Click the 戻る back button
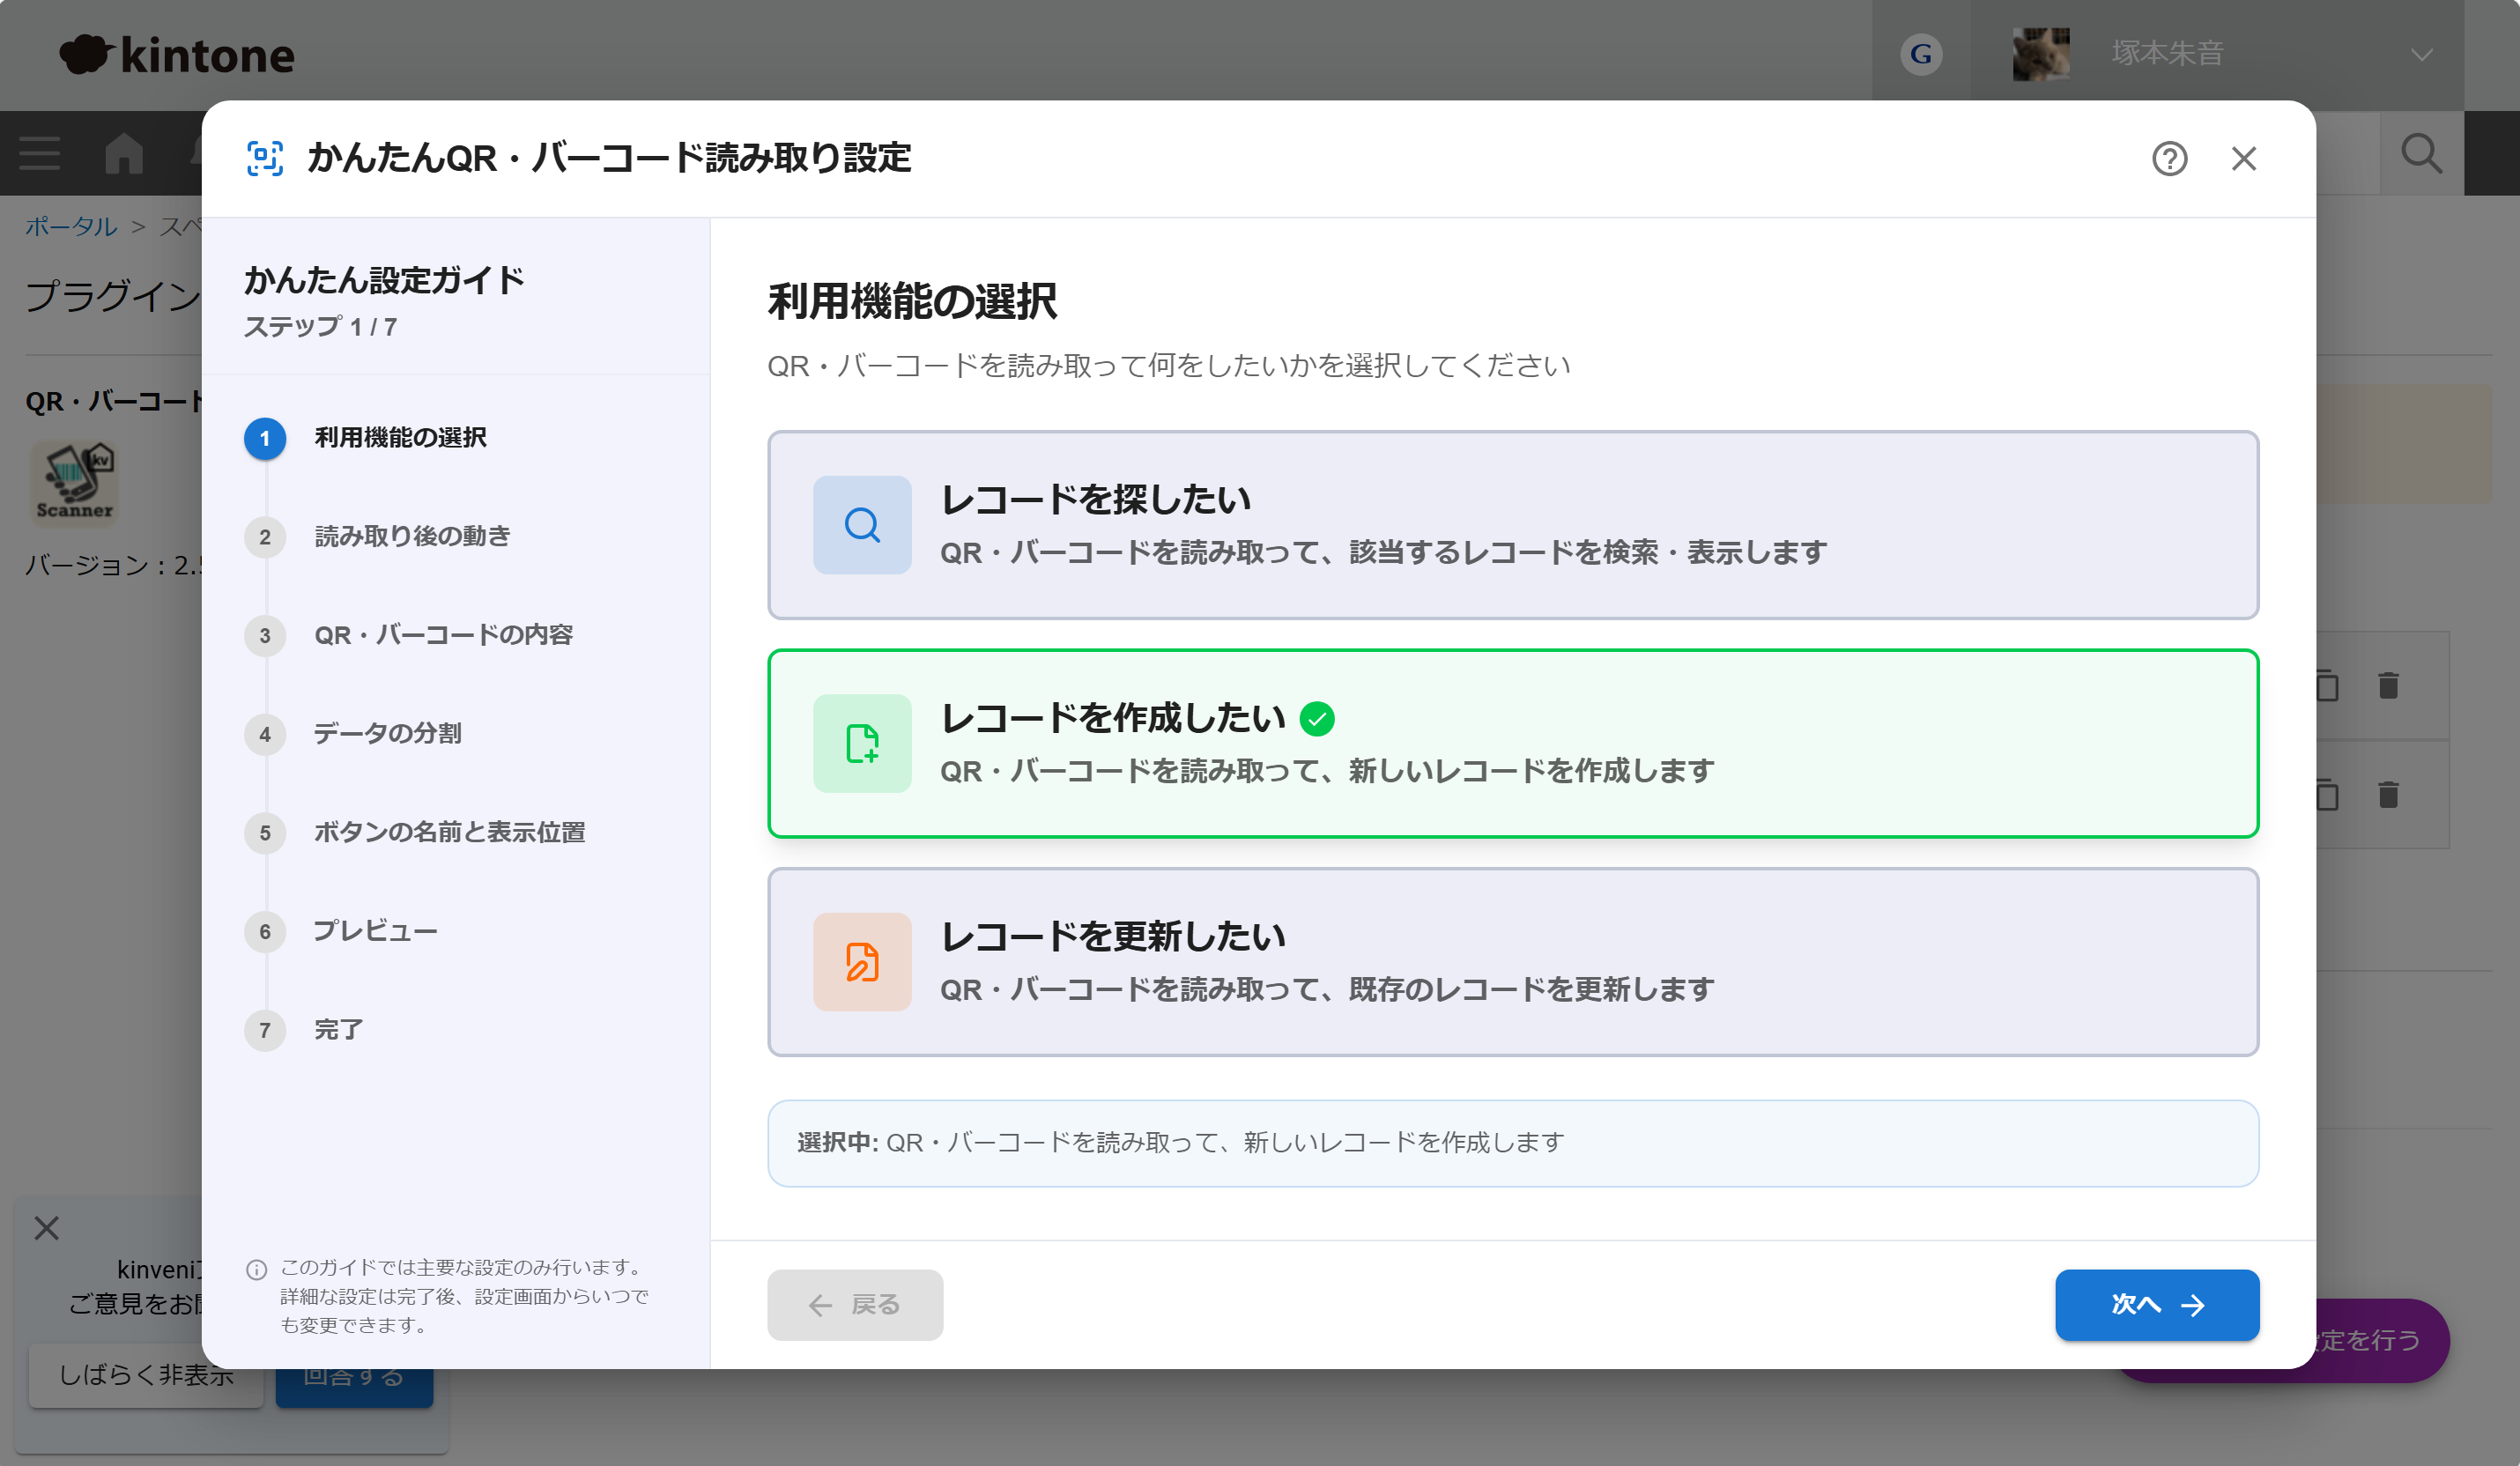 [855, 1304]
